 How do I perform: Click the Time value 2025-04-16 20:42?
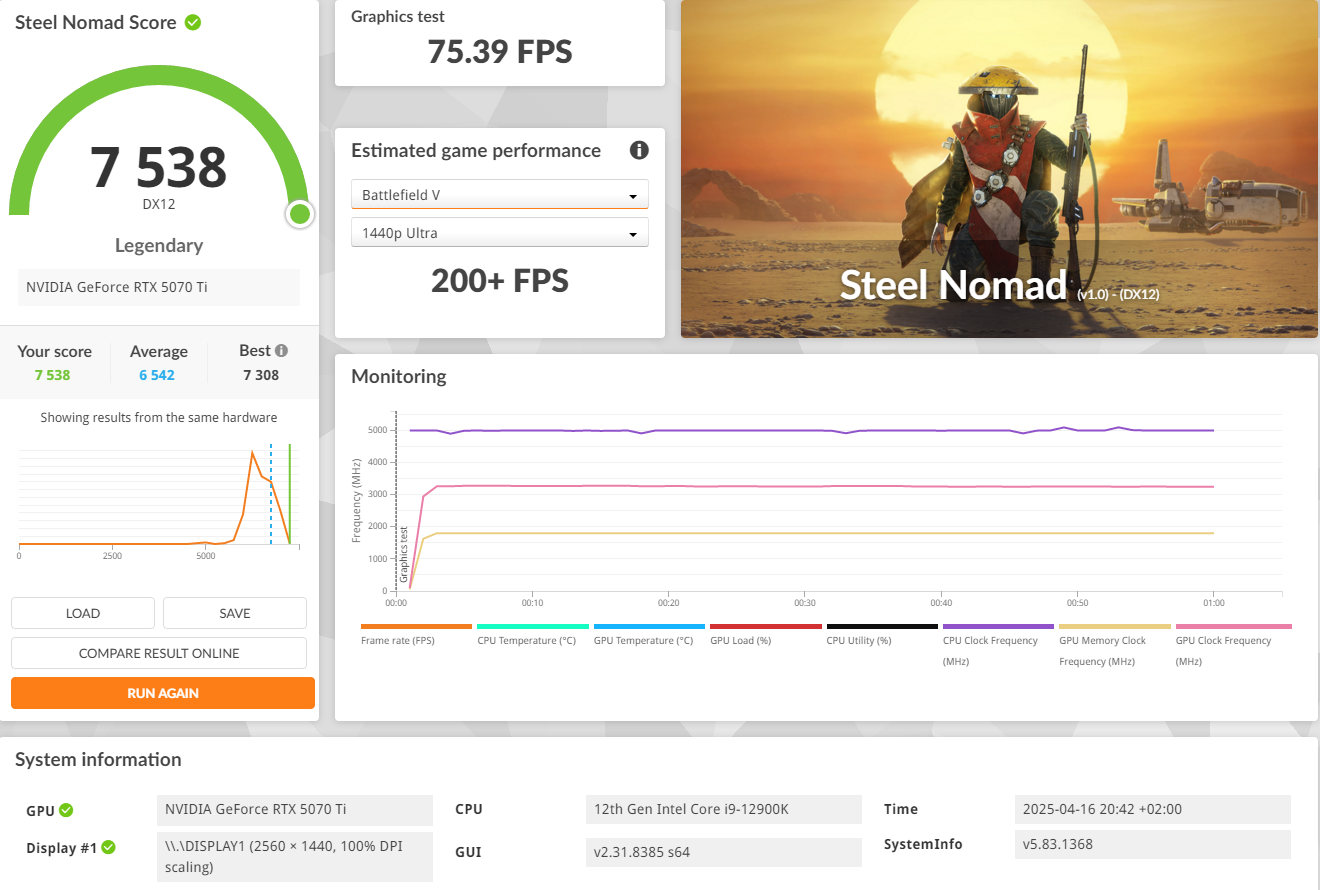pyautogui.click(x=1153, y=809)
